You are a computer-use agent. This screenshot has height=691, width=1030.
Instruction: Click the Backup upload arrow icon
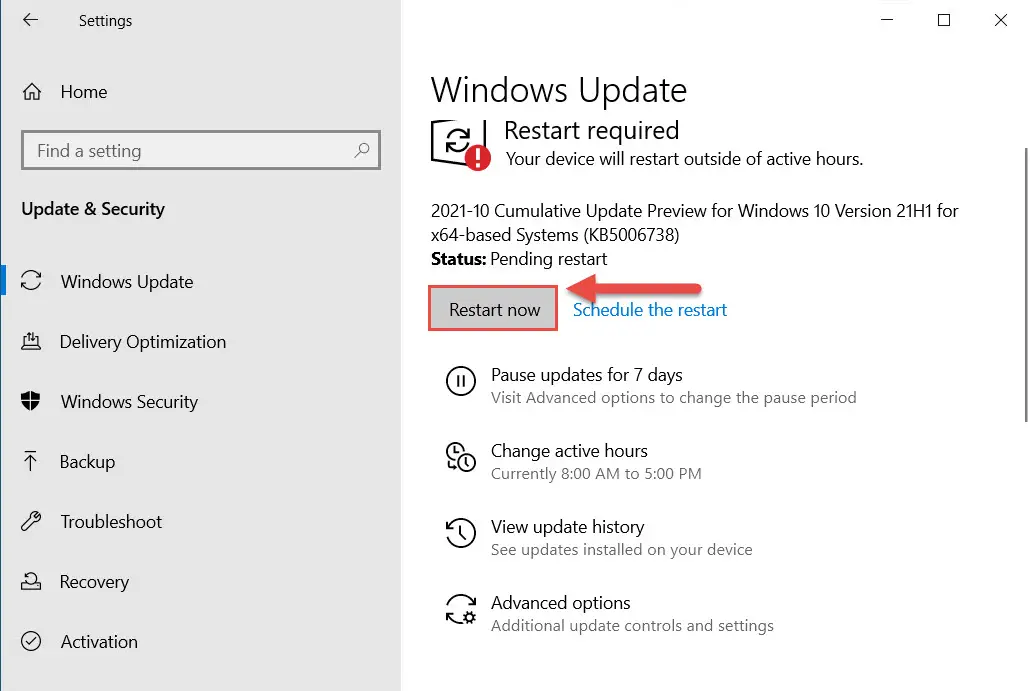[30, 461]
